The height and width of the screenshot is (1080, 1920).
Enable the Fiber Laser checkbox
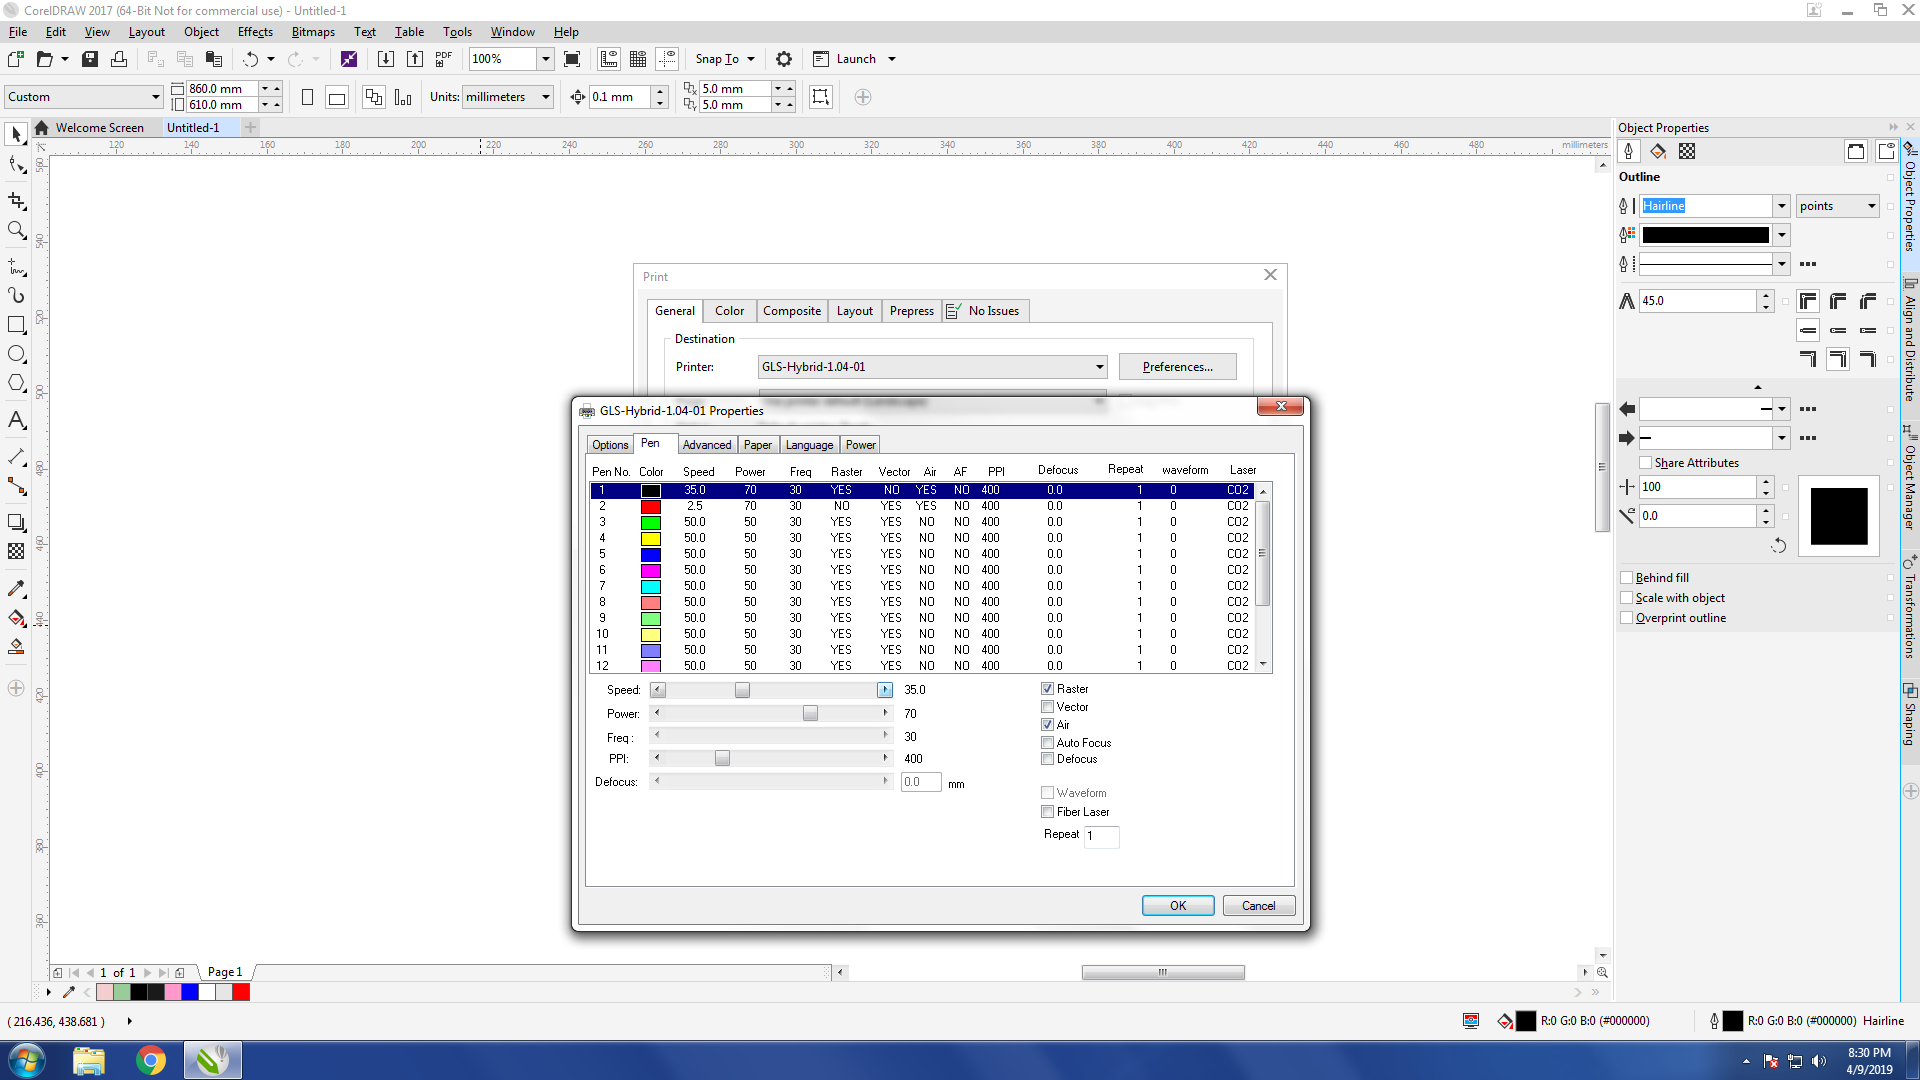tap(1048, 812)
